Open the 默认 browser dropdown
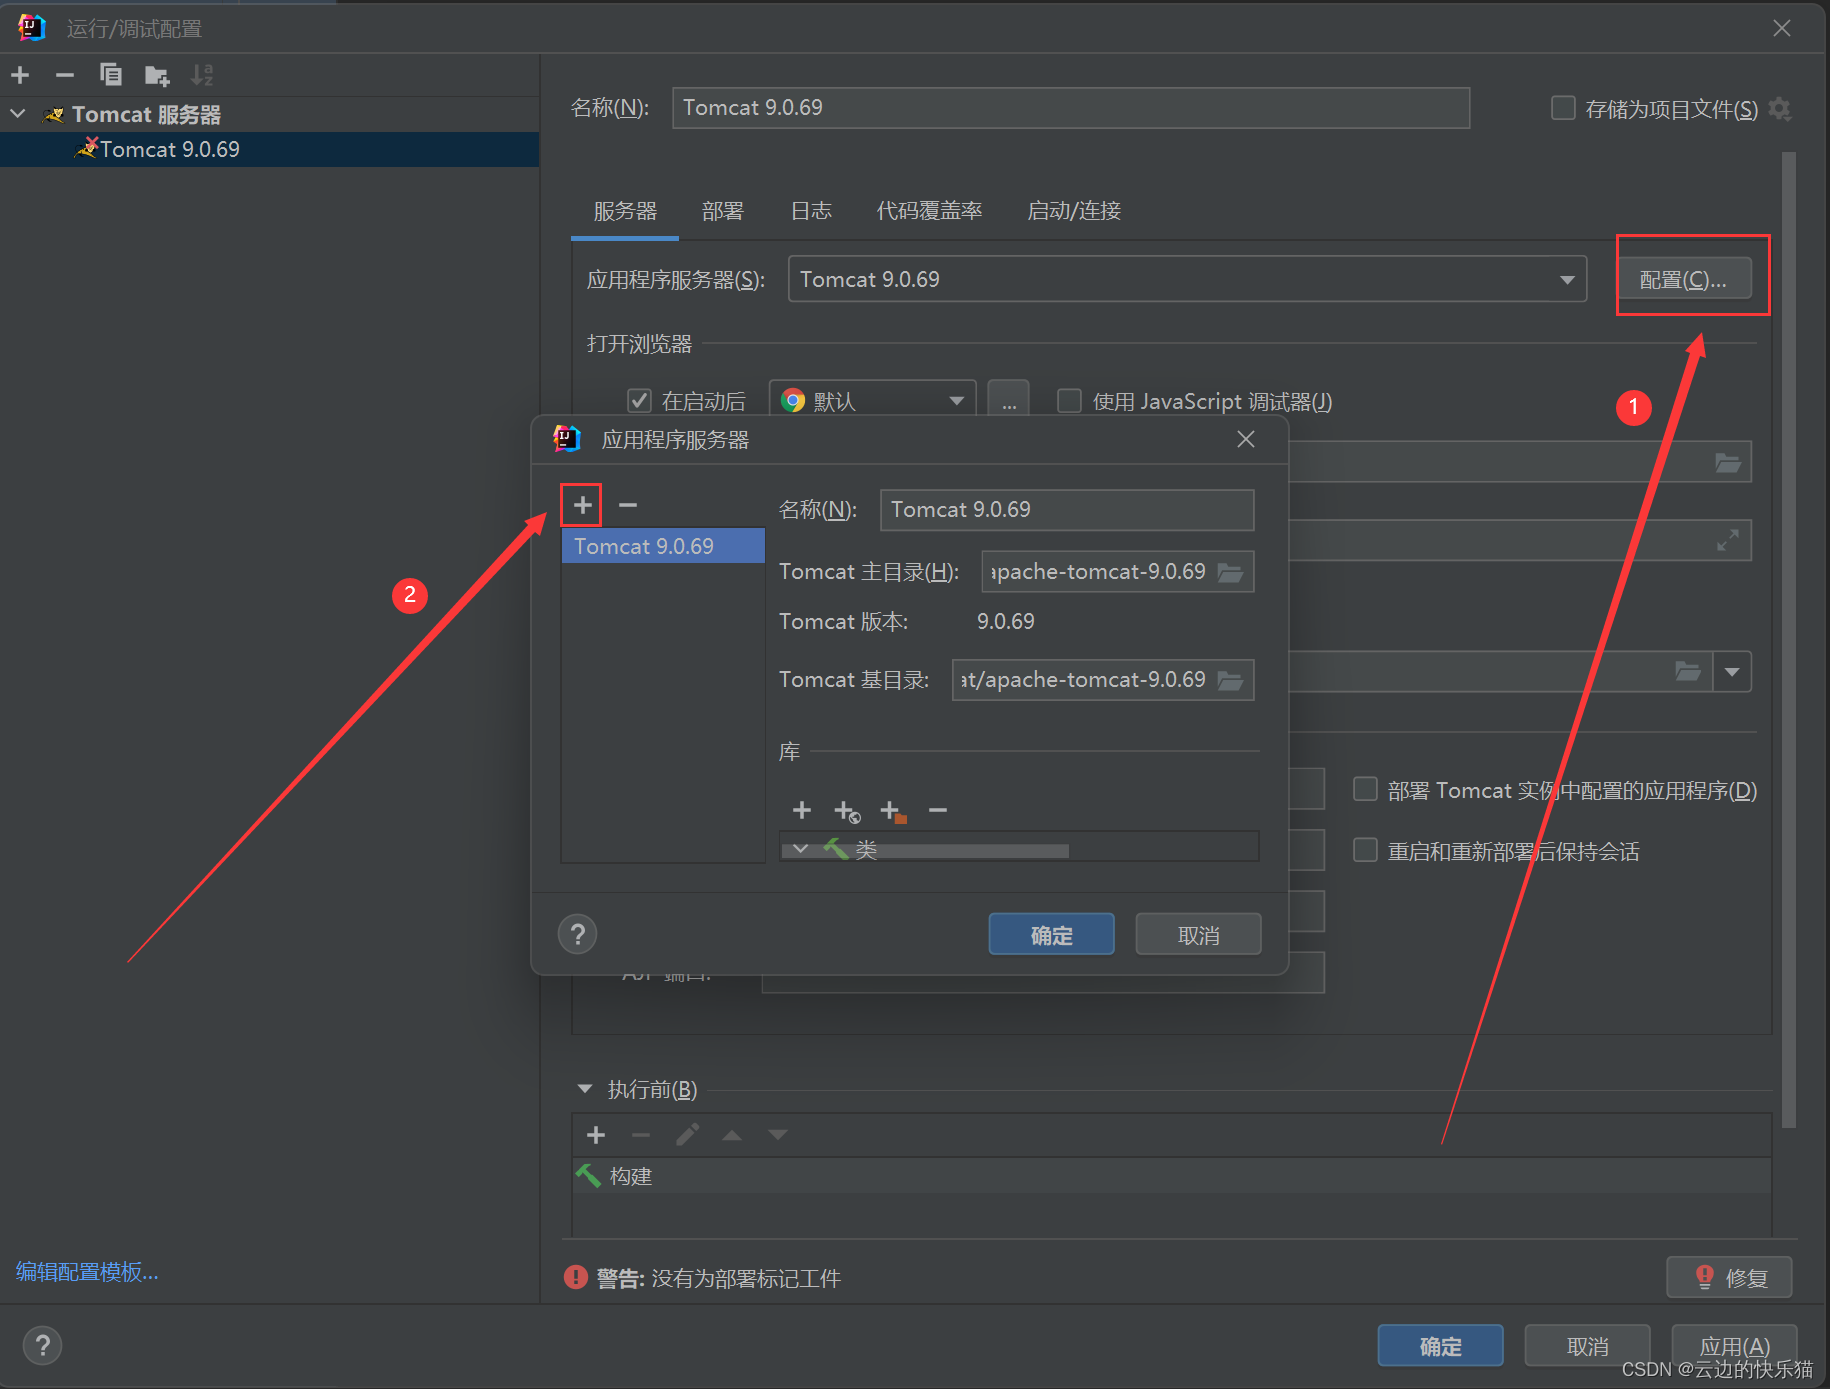 (x=872, y=401)
